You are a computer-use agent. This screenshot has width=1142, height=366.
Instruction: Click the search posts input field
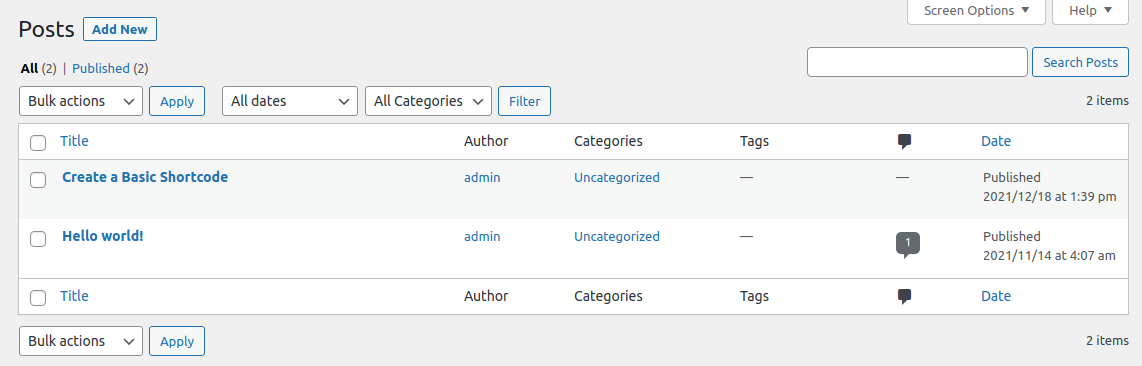click(x=917, y=63)
